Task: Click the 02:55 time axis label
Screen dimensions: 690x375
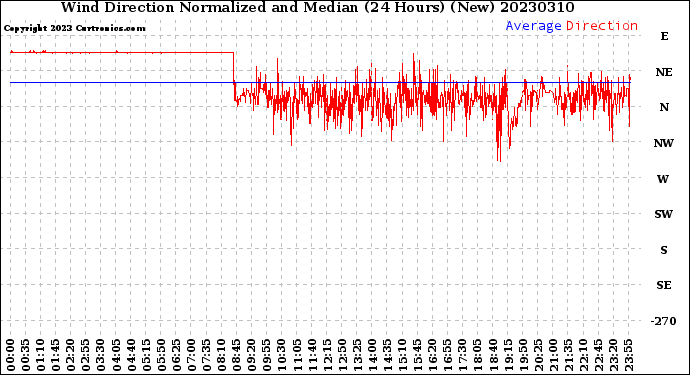Action: [x=86, y=355]
